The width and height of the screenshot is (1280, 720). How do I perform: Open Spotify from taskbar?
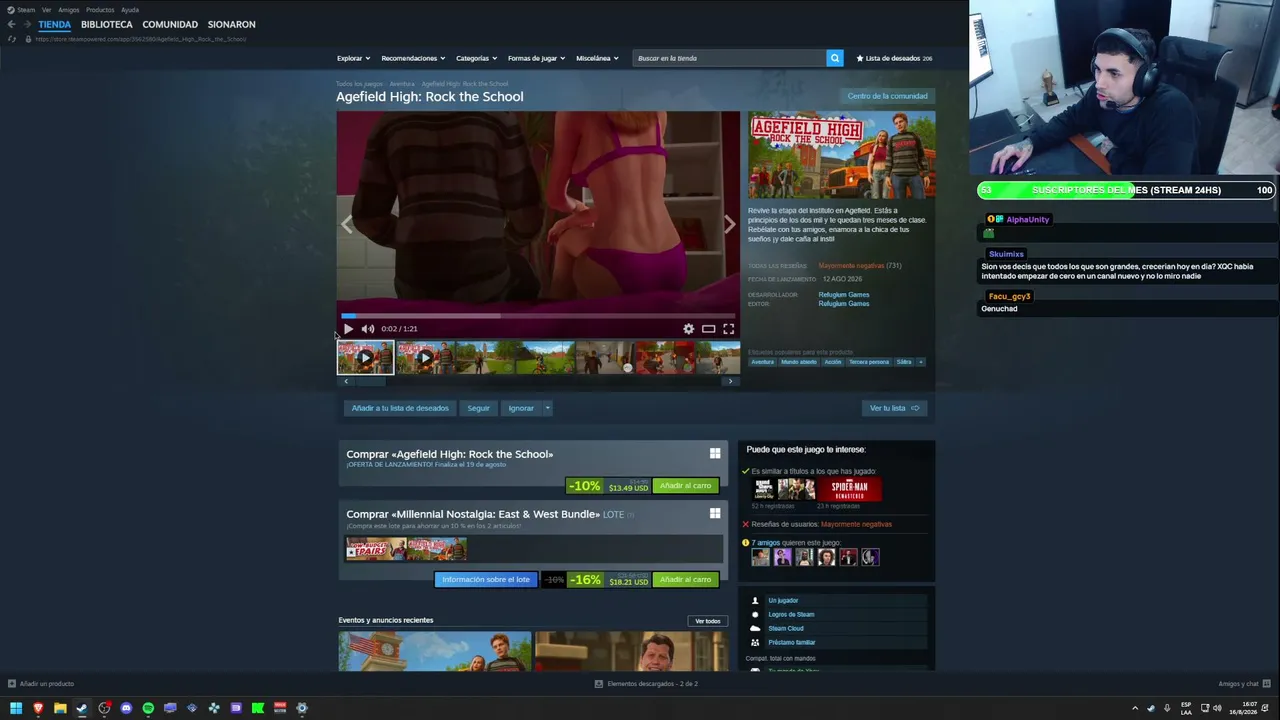(148, 708)
